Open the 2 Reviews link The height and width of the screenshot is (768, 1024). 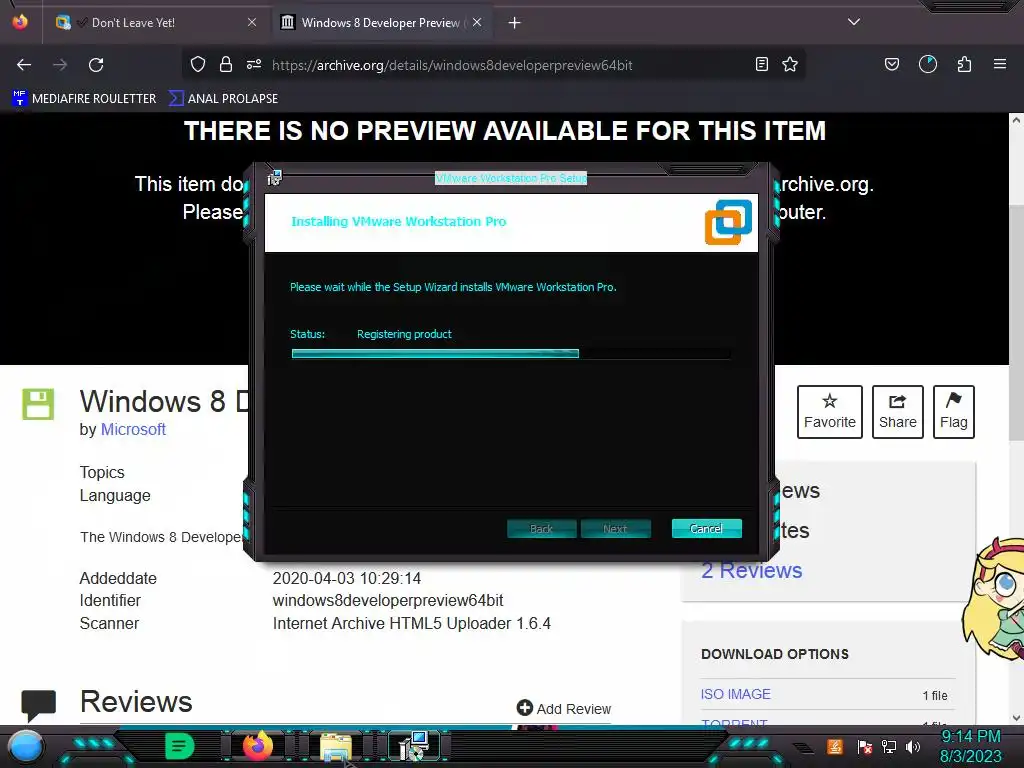752,570
